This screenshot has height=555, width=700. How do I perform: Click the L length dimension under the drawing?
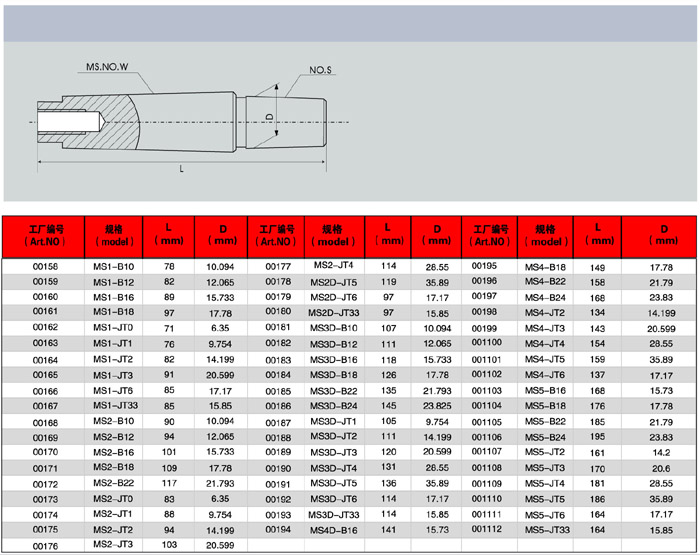[182, 168]
